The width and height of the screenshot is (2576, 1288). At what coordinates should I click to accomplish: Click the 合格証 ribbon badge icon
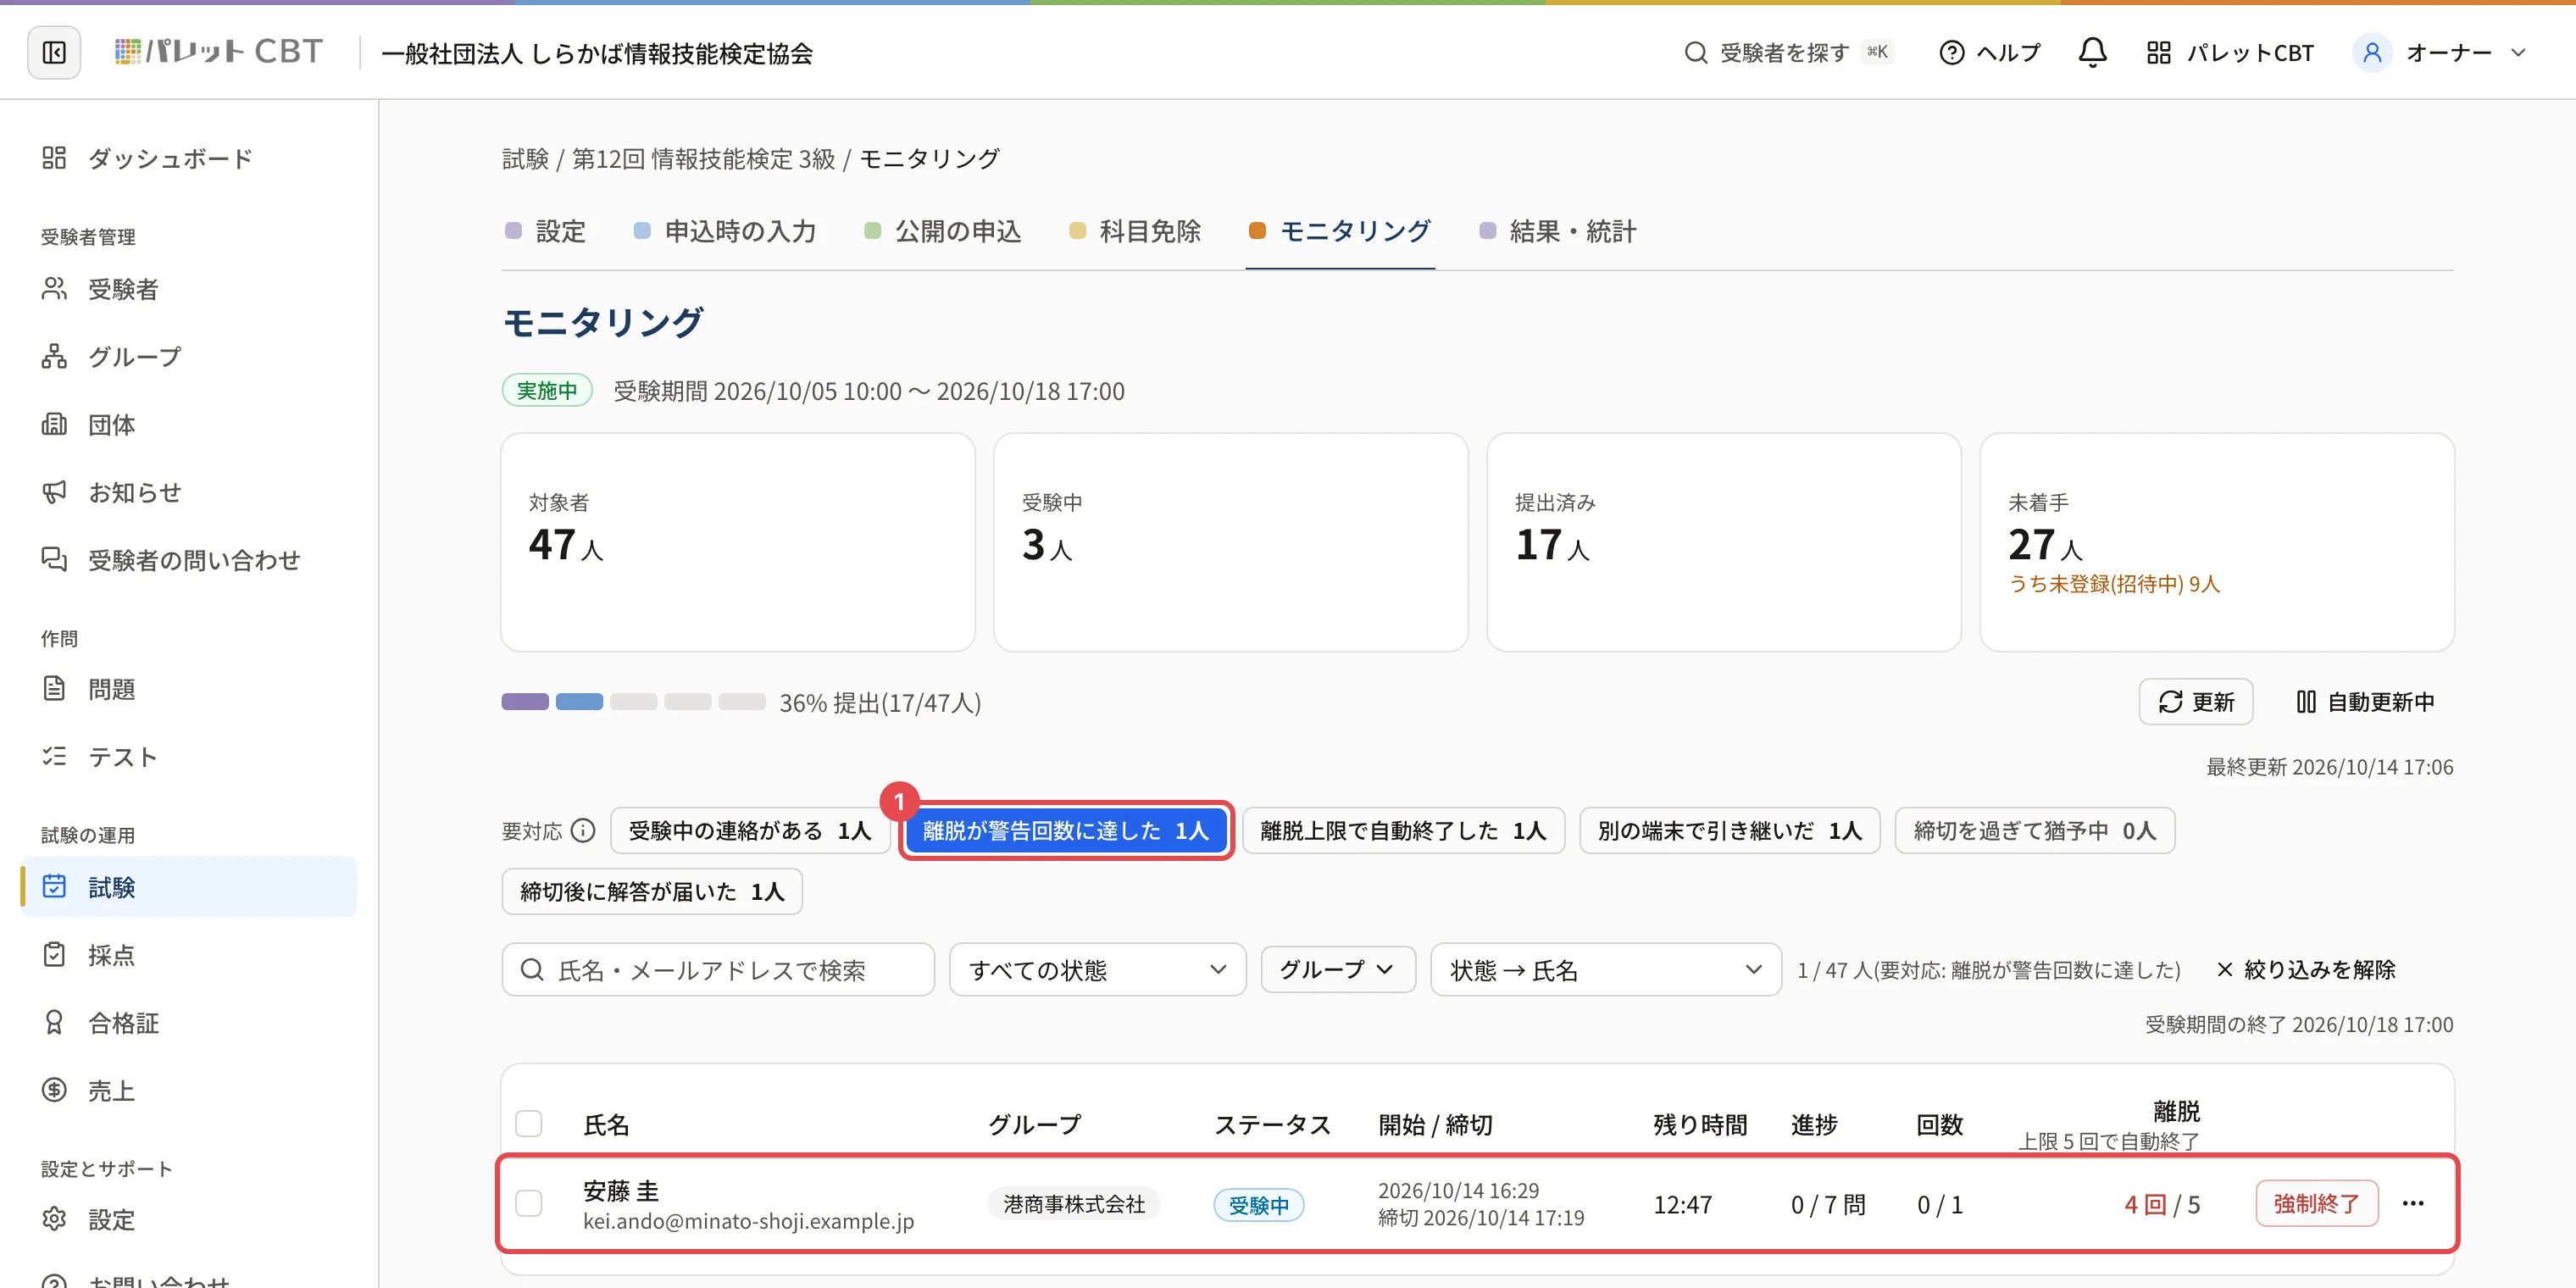tap(54, 1022)
